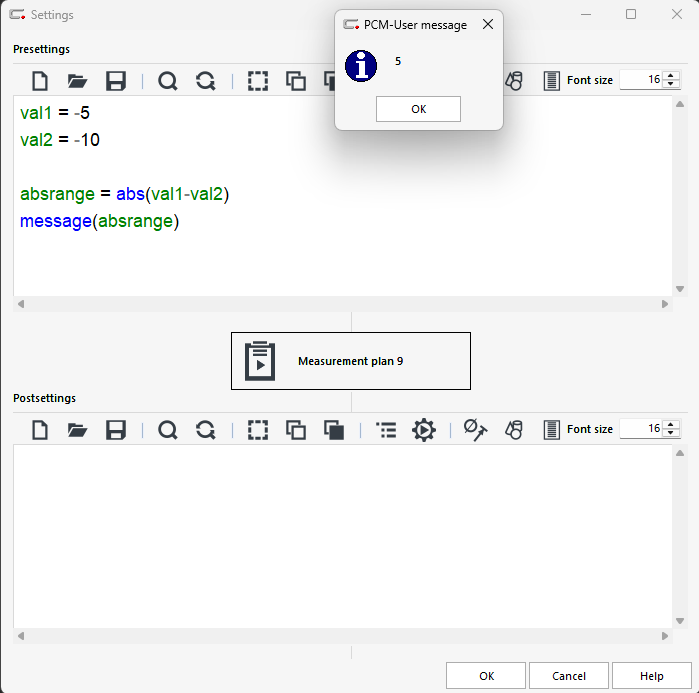Click inside the empty Postsettings editor area
Image resolution: width=699 pixels, height=693 pixels.
(340, 535)
